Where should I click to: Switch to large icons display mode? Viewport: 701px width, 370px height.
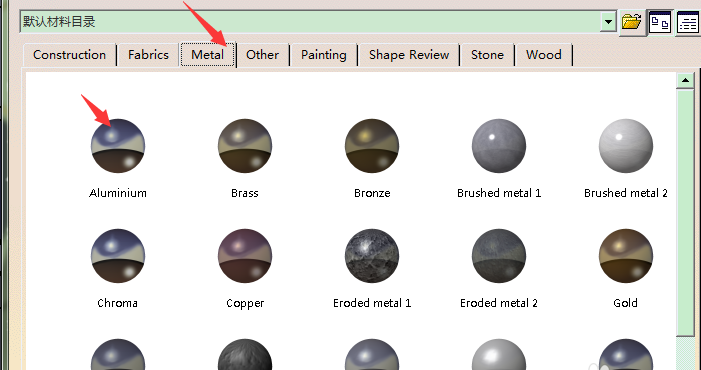[660, 22]
